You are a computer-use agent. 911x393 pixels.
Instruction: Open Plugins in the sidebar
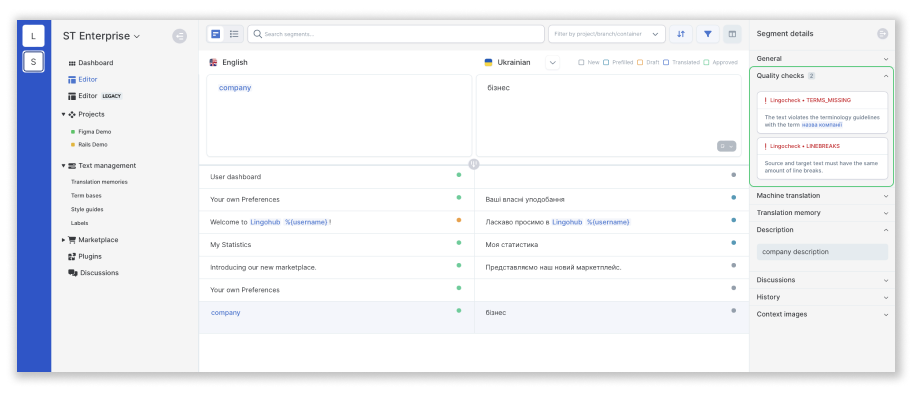click(90, 256)
